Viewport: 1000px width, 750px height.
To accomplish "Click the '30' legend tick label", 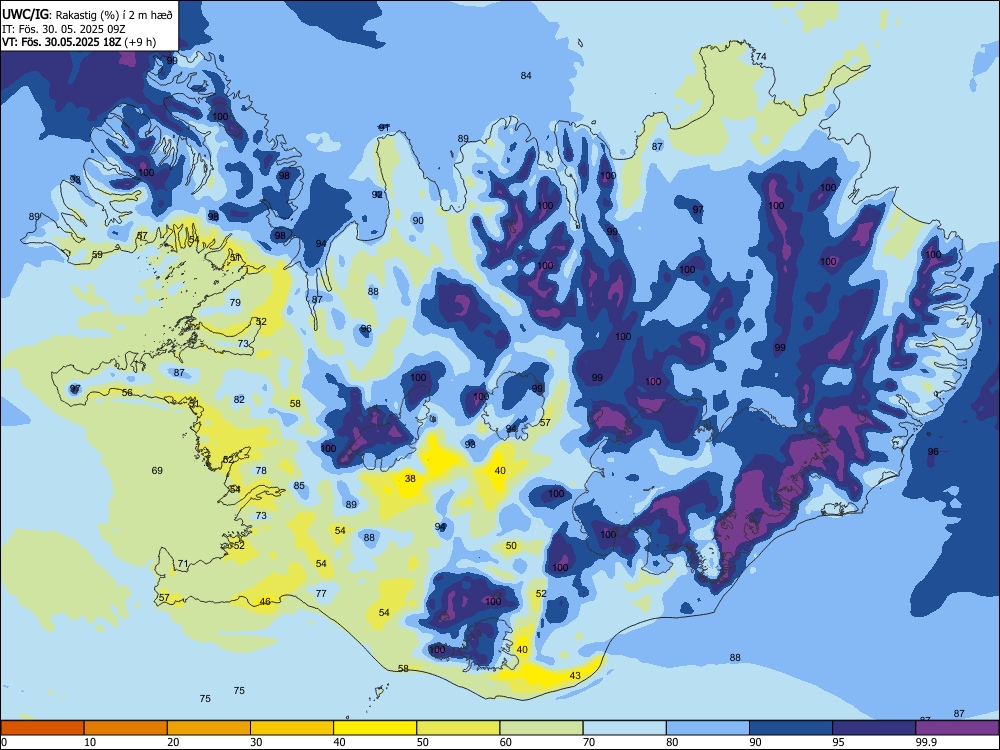I will click(256, 742).
